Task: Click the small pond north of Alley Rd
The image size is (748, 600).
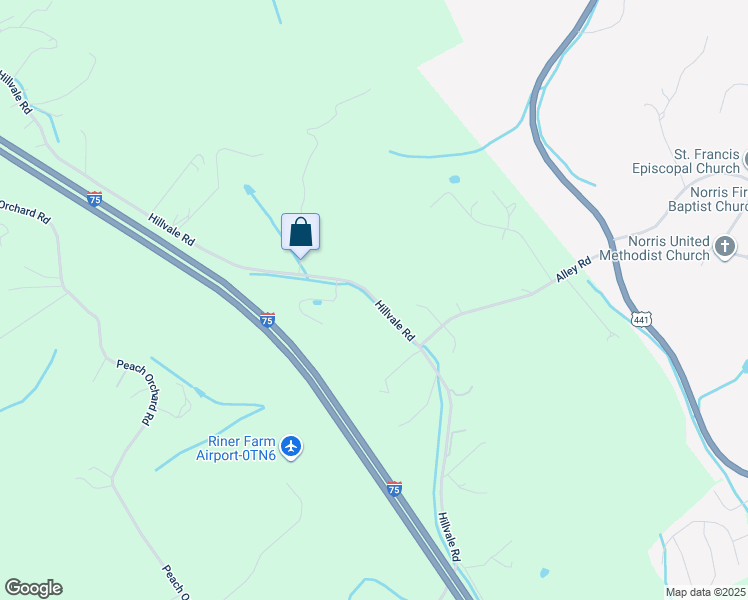Action: click(x=455, y=180)
